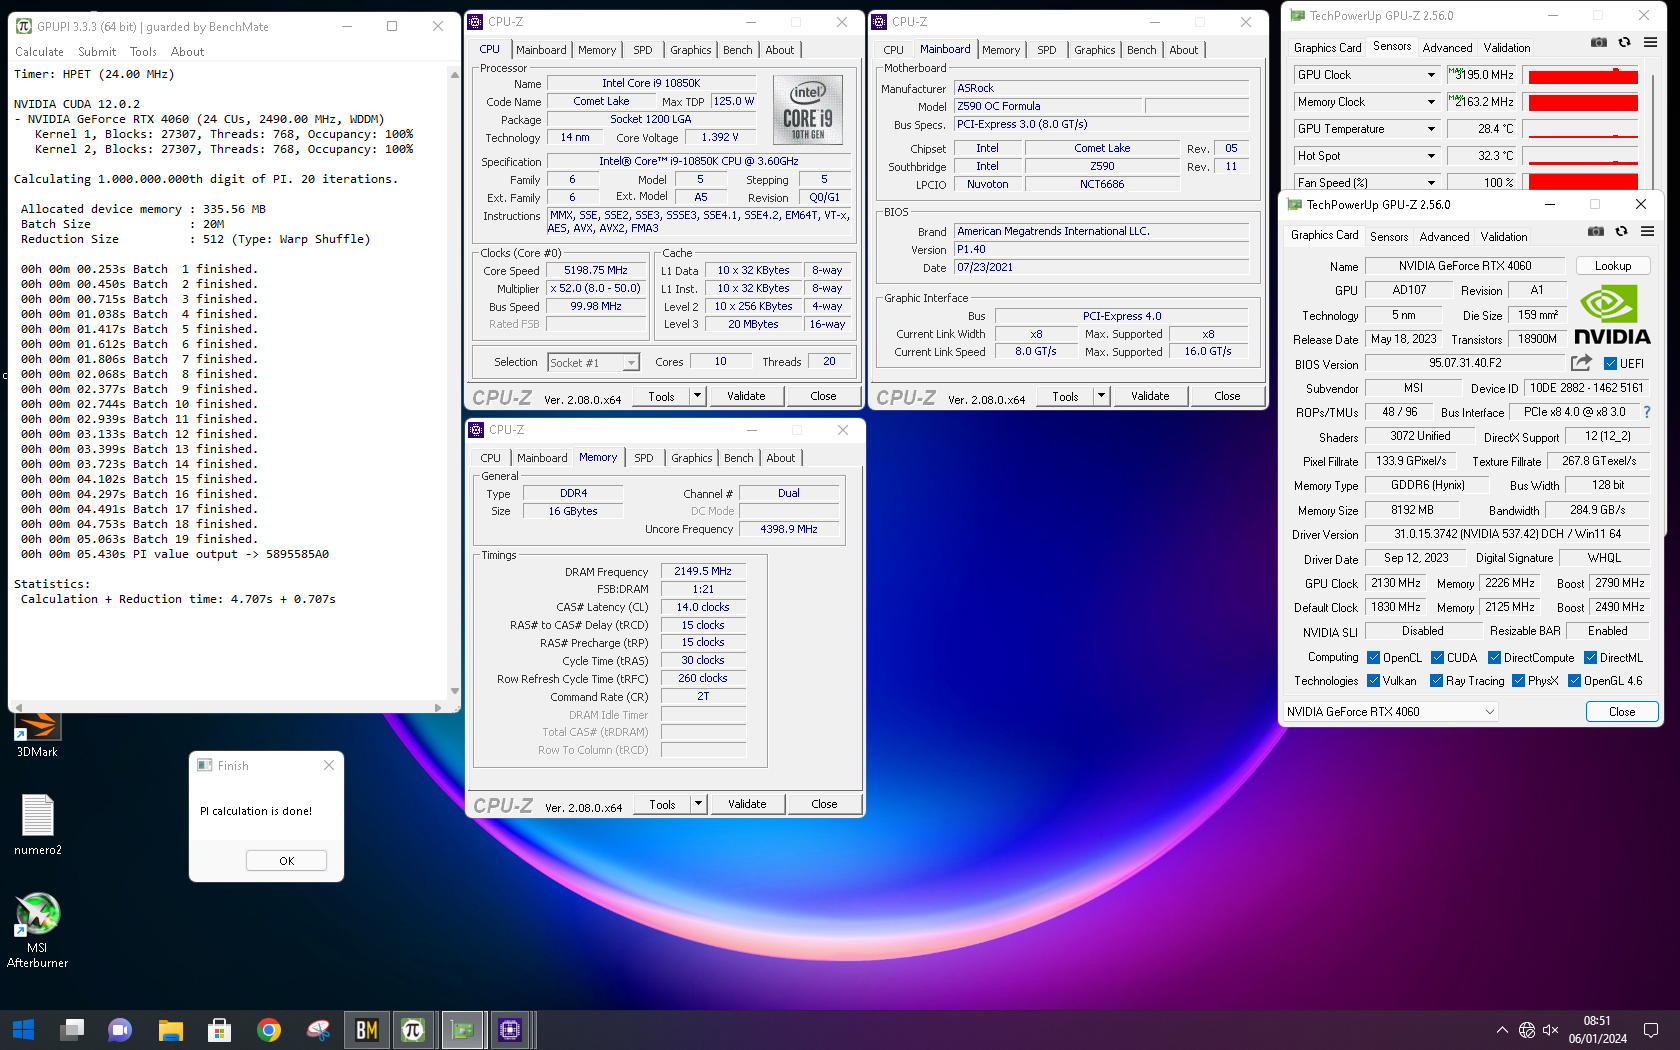1680x1050 pixels.
Task: Open Google Chrome from the taskbar
Action: [268, 1030]
